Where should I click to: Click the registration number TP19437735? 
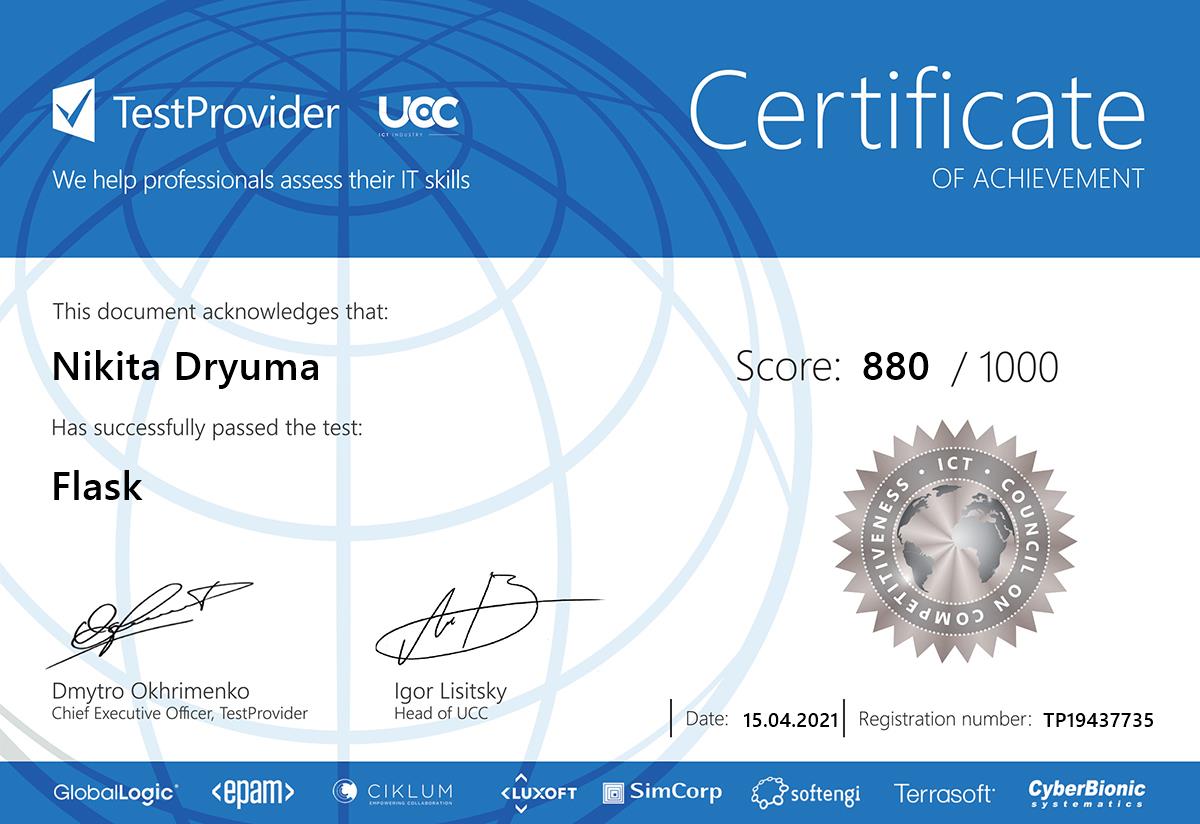point(1098,719)
